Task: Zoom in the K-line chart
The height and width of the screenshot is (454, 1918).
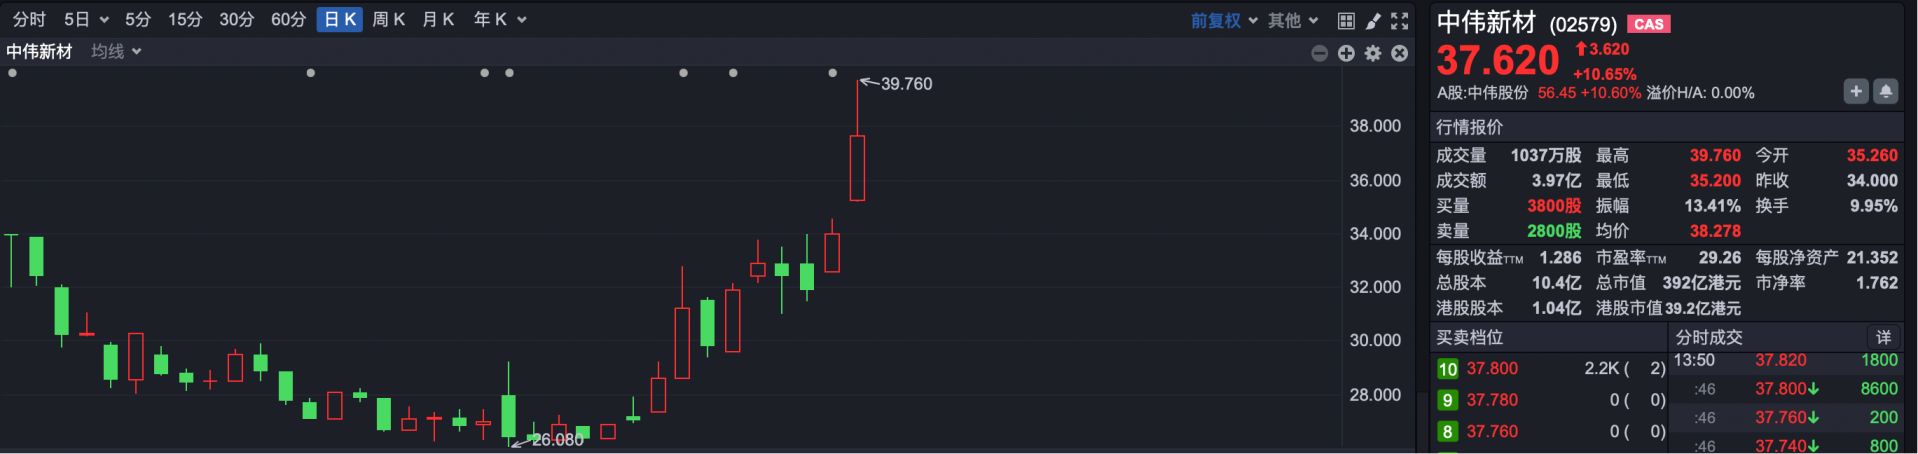Action: click(1346, 53)
